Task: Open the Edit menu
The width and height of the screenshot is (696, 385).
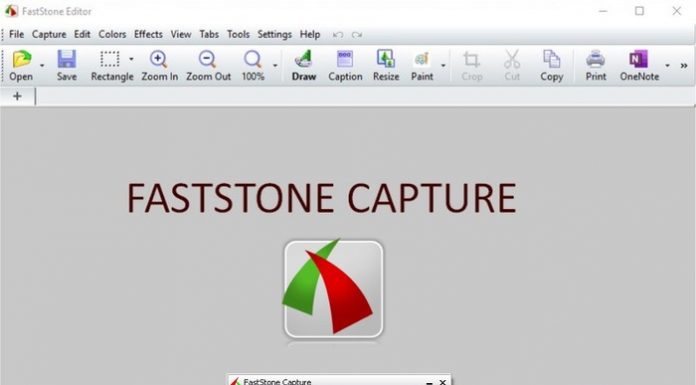Action: tap(82, 34)
